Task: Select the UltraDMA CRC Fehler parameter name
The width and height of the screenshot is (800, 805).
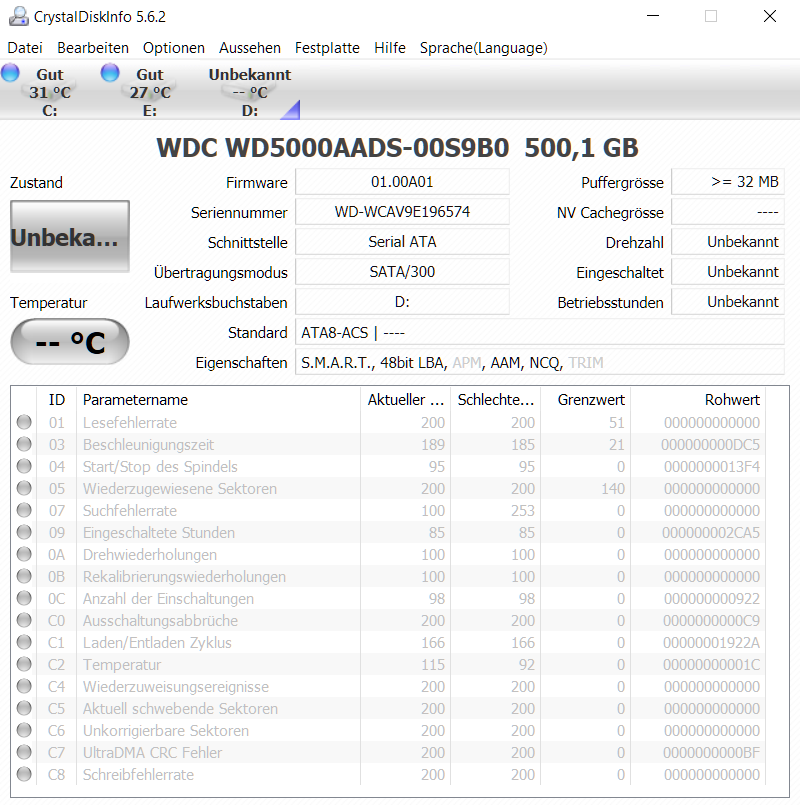Action: [x=153, y=753]
